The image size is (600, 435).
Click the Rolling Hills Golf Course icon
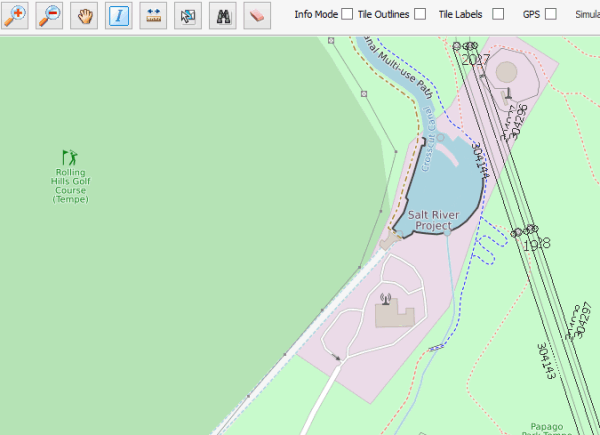(x=70, y=157)
